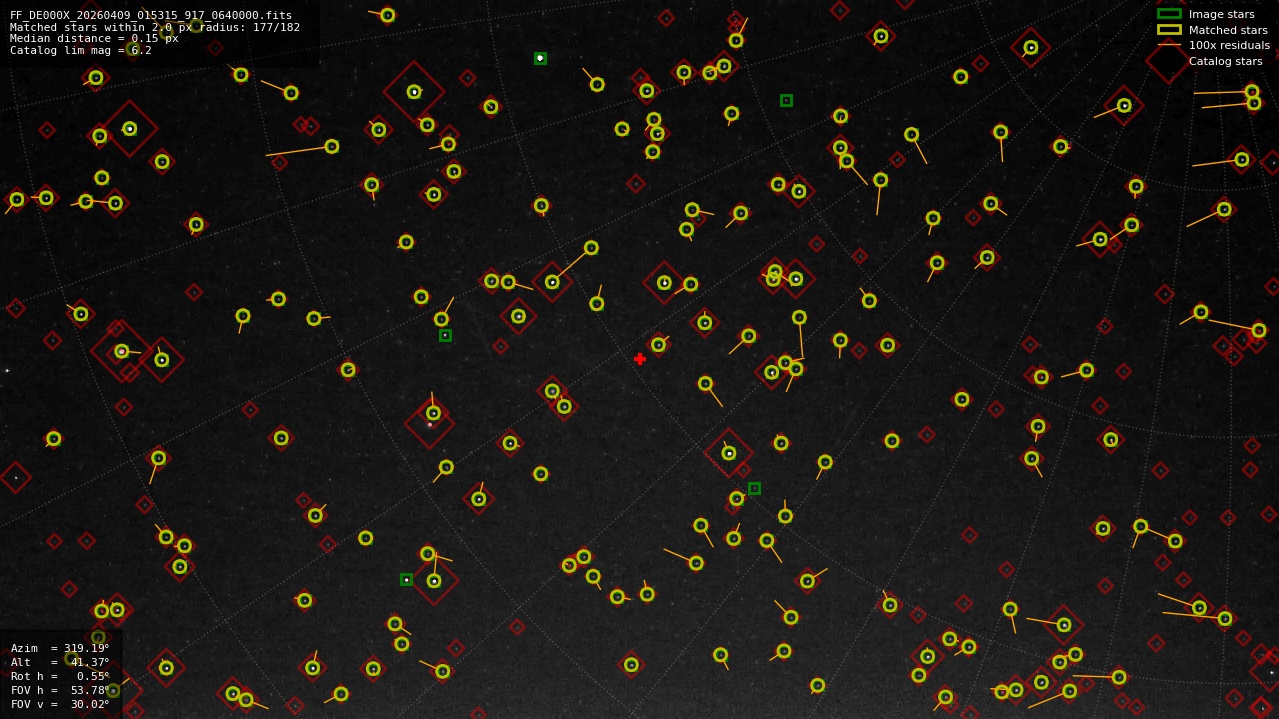This screenshot has height=719, width=1279.
Task: Click the 'FOV h = 53.78°' readout
Action: click(60, 690)
